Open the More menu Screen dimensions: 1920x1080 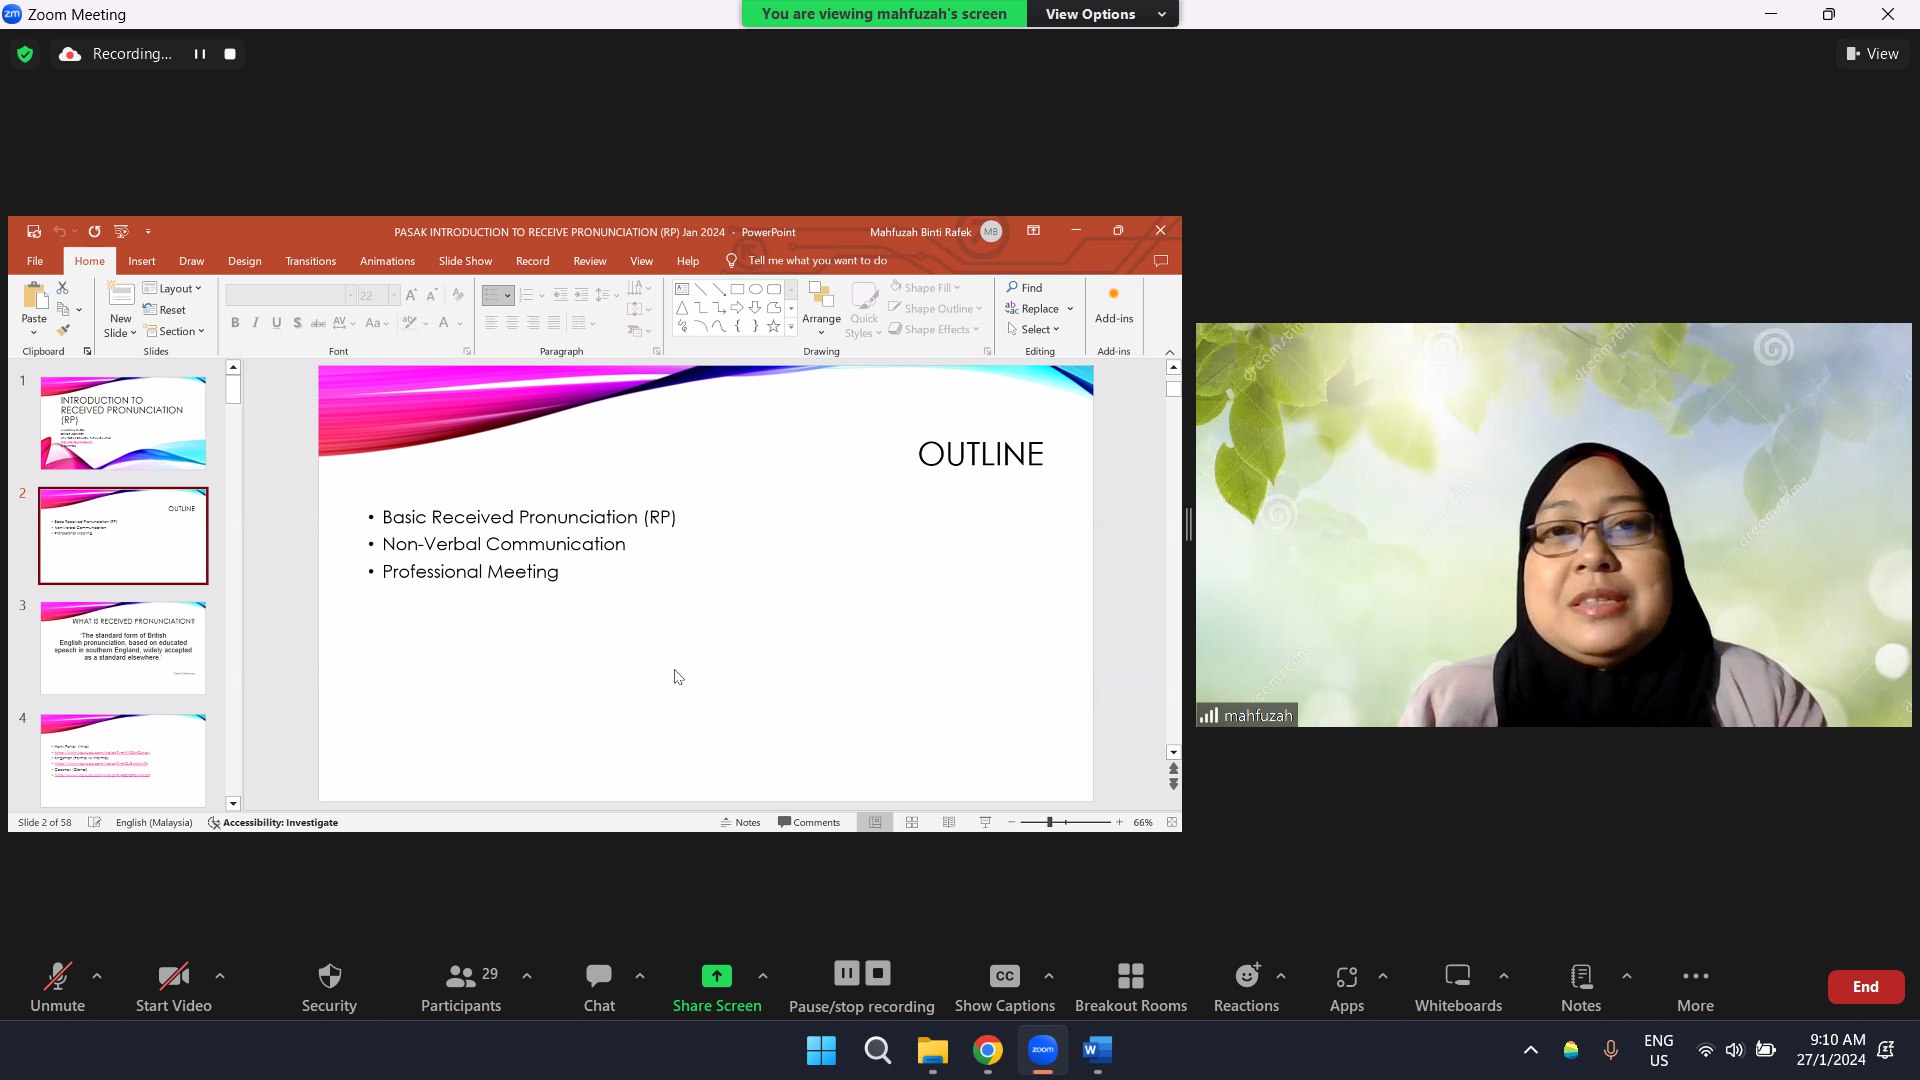(1695, 986)
